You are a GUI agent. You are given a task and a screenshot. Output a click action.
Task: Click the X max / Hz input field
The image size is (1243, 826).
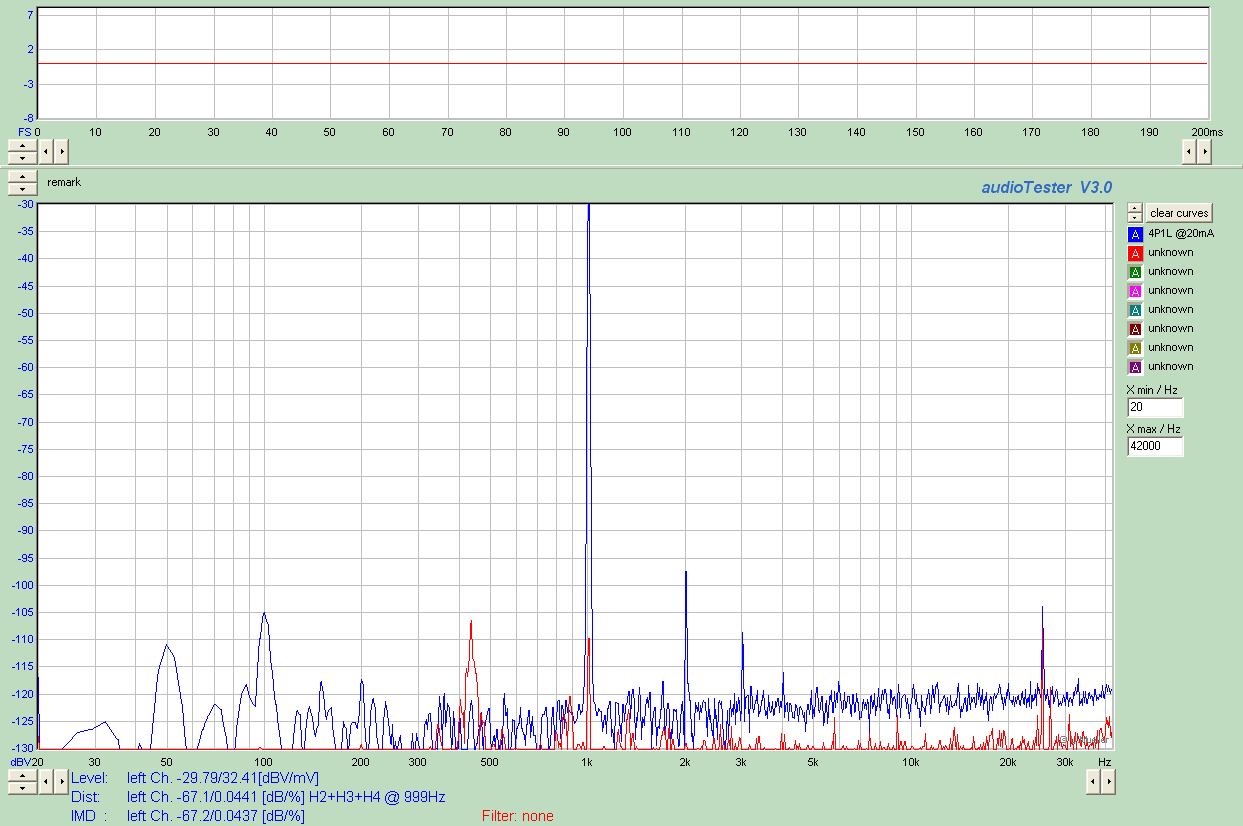click(1155, 446)
